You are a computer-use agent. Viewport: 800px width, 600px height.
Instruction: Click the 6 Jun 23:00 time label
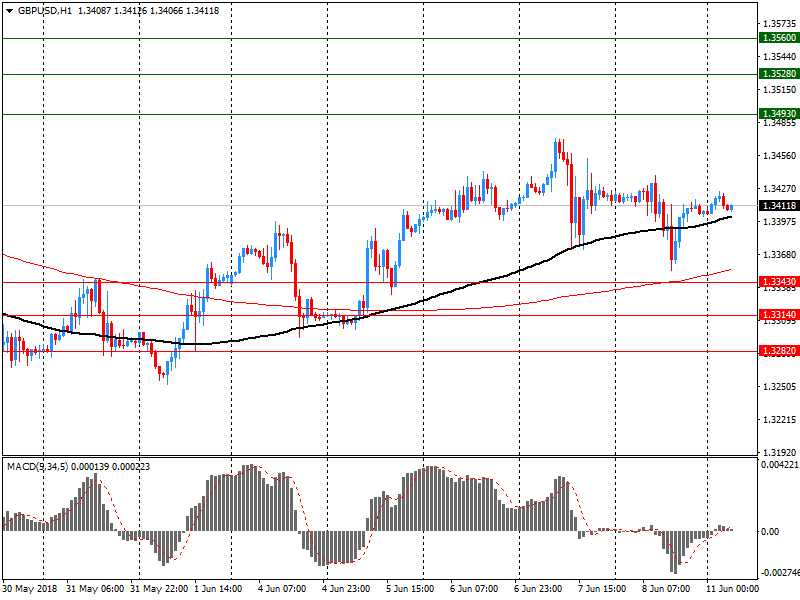click(x=538, y=589)
